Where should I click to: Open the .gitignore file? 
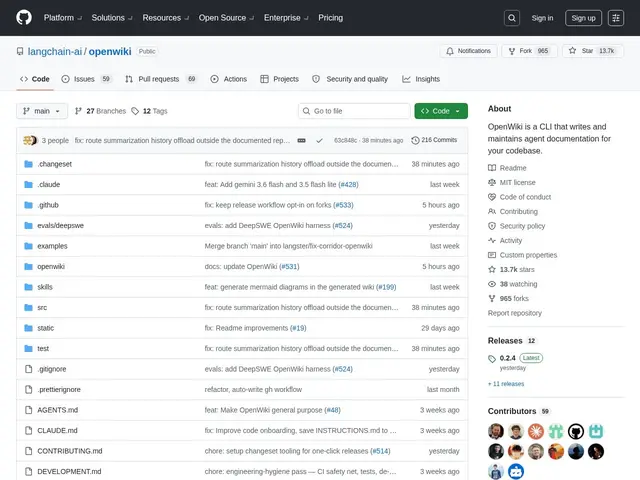click(51, 369)
